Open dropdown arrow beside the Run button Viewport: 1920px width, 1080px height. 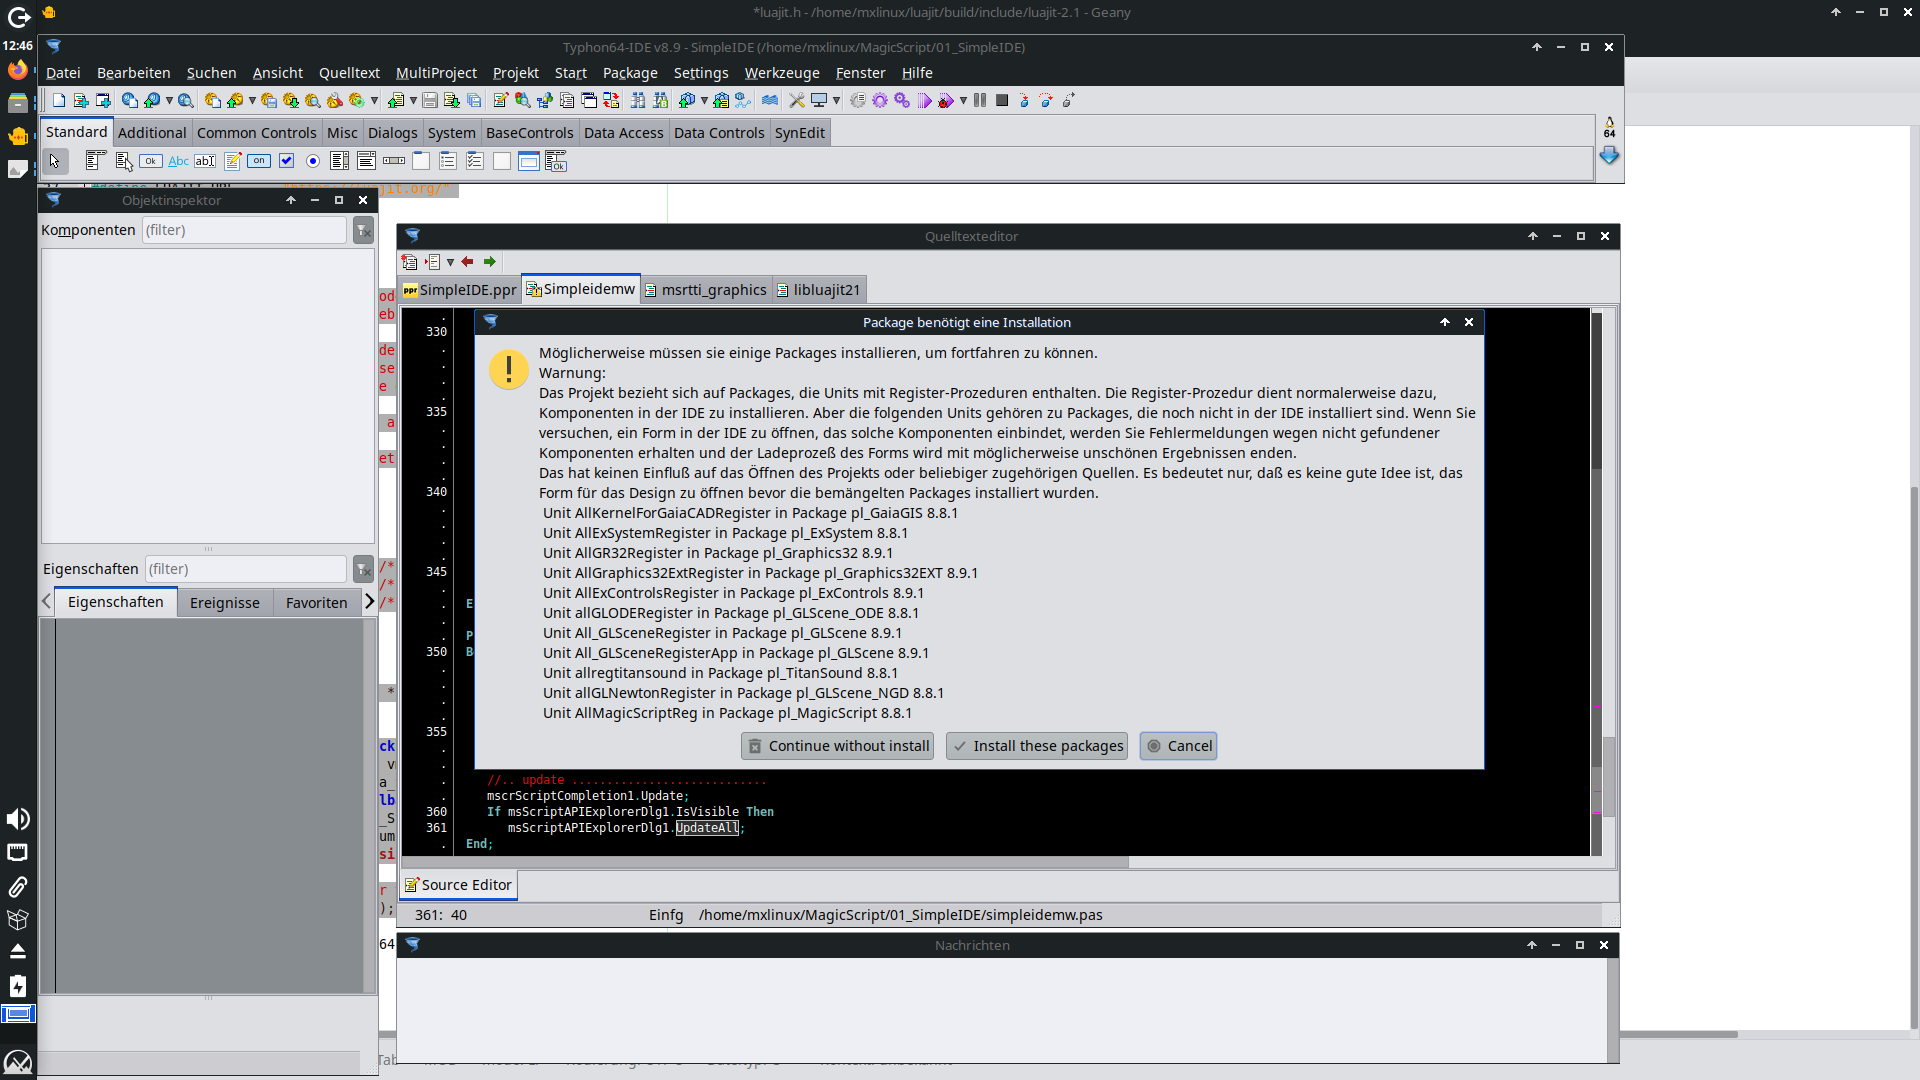[963, 100]
